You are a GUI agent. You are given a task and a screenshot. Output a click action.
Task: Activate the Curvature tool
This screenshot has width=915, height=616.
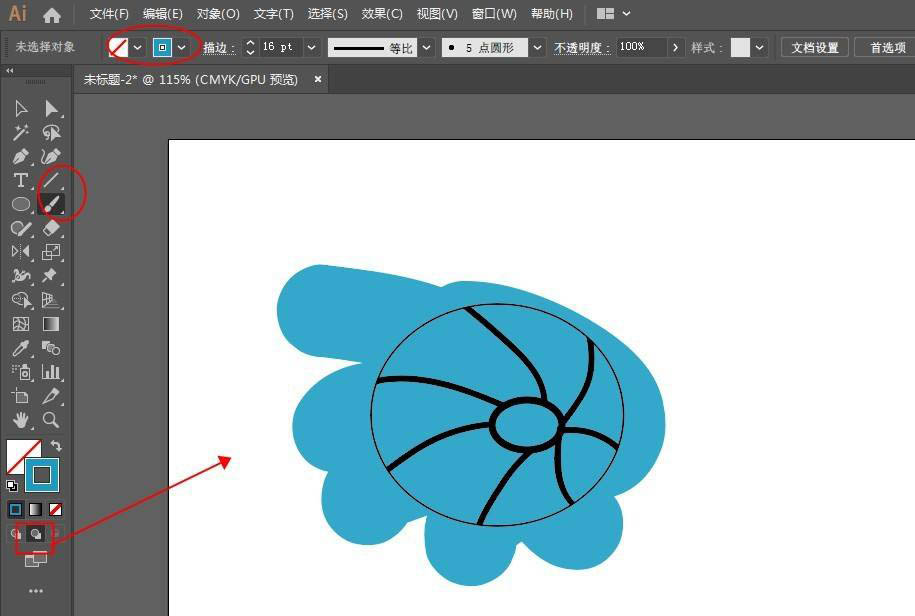(x=51, y=156)
